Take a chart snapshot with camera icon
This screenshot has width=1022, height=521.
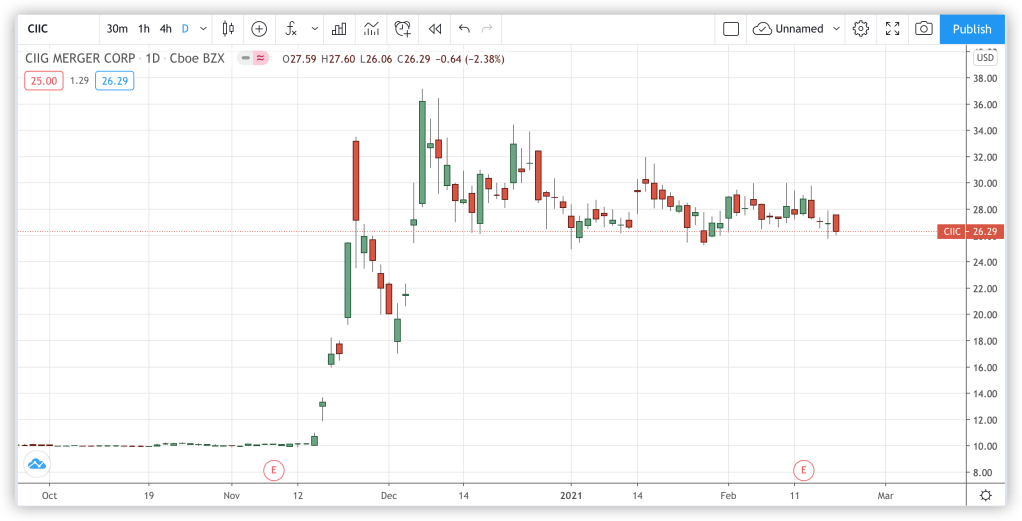(924, 29)
